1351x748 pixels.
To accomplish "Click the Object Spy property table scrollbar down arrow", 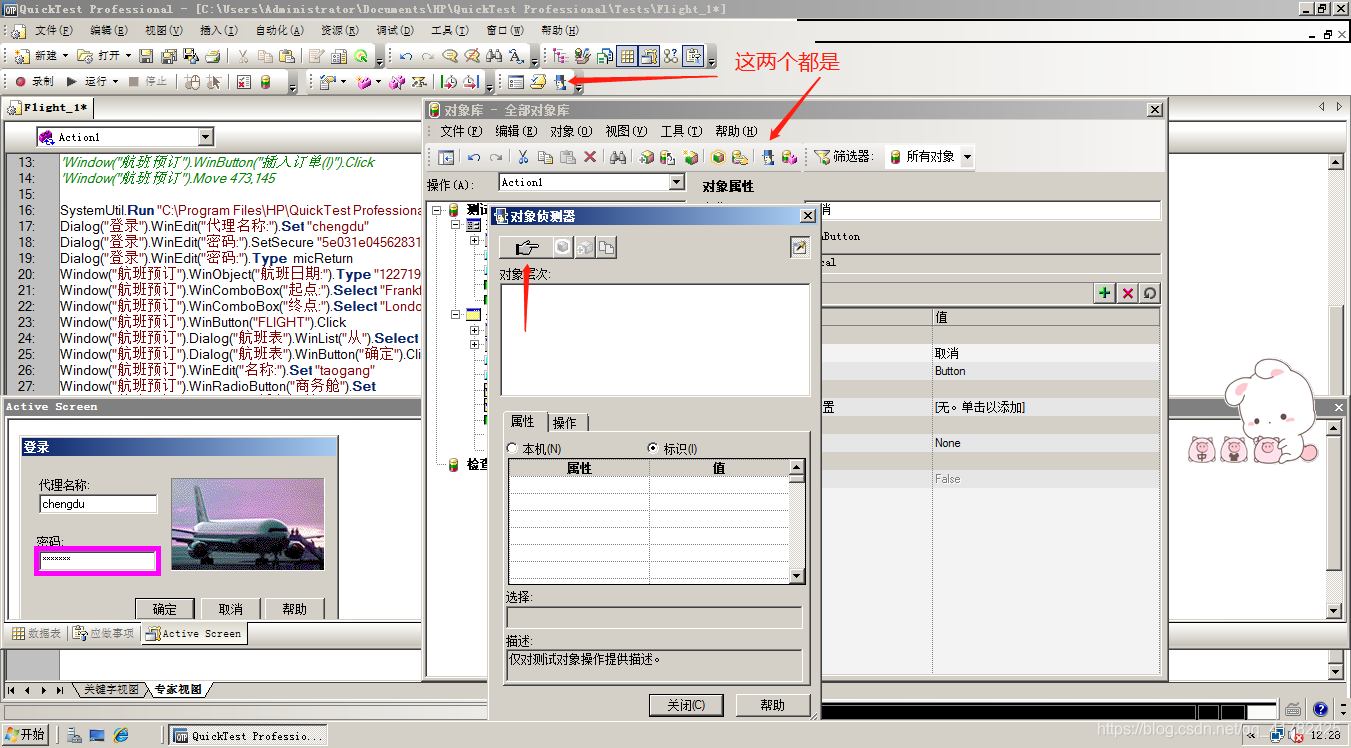I will pyautogui.click(x=797, y=576).
